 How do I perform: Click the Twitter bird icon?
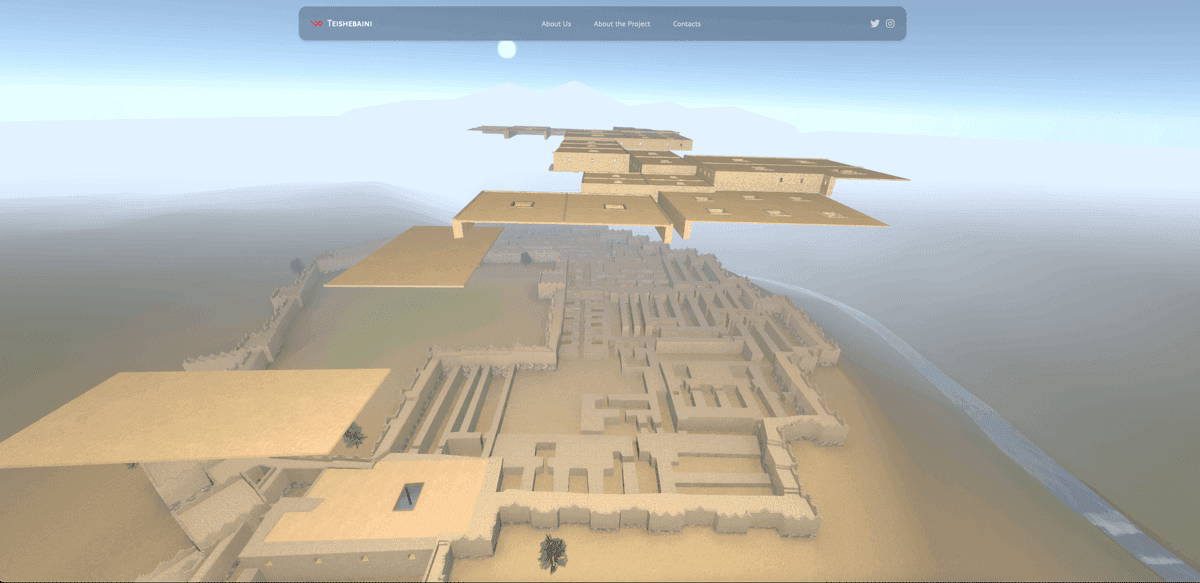[x=874, y=22]
